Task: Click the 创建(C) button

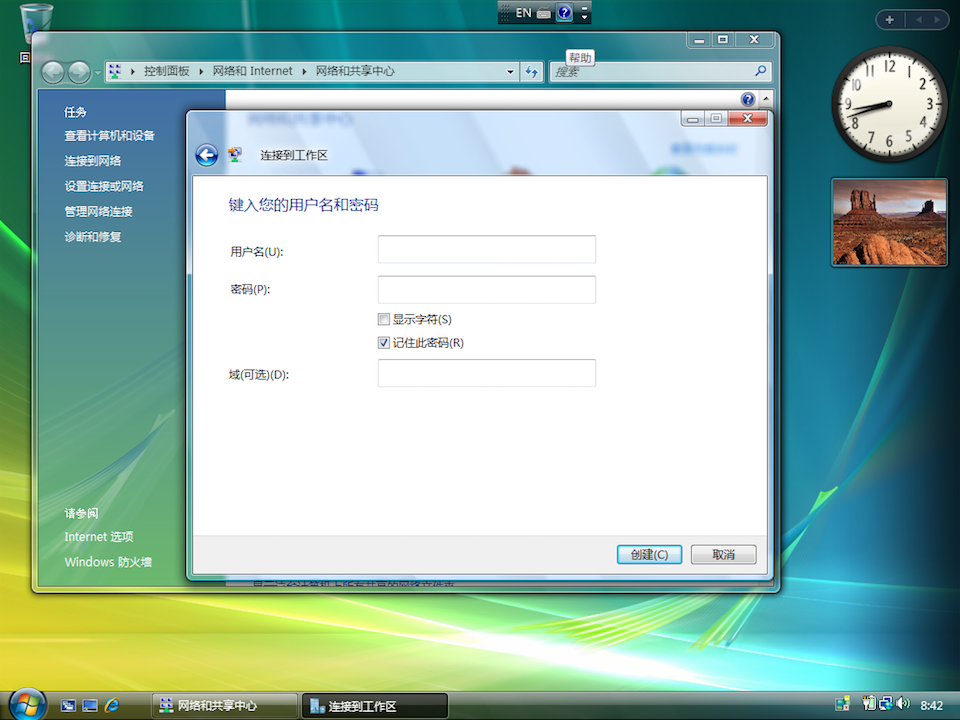Action: [649, 555]
